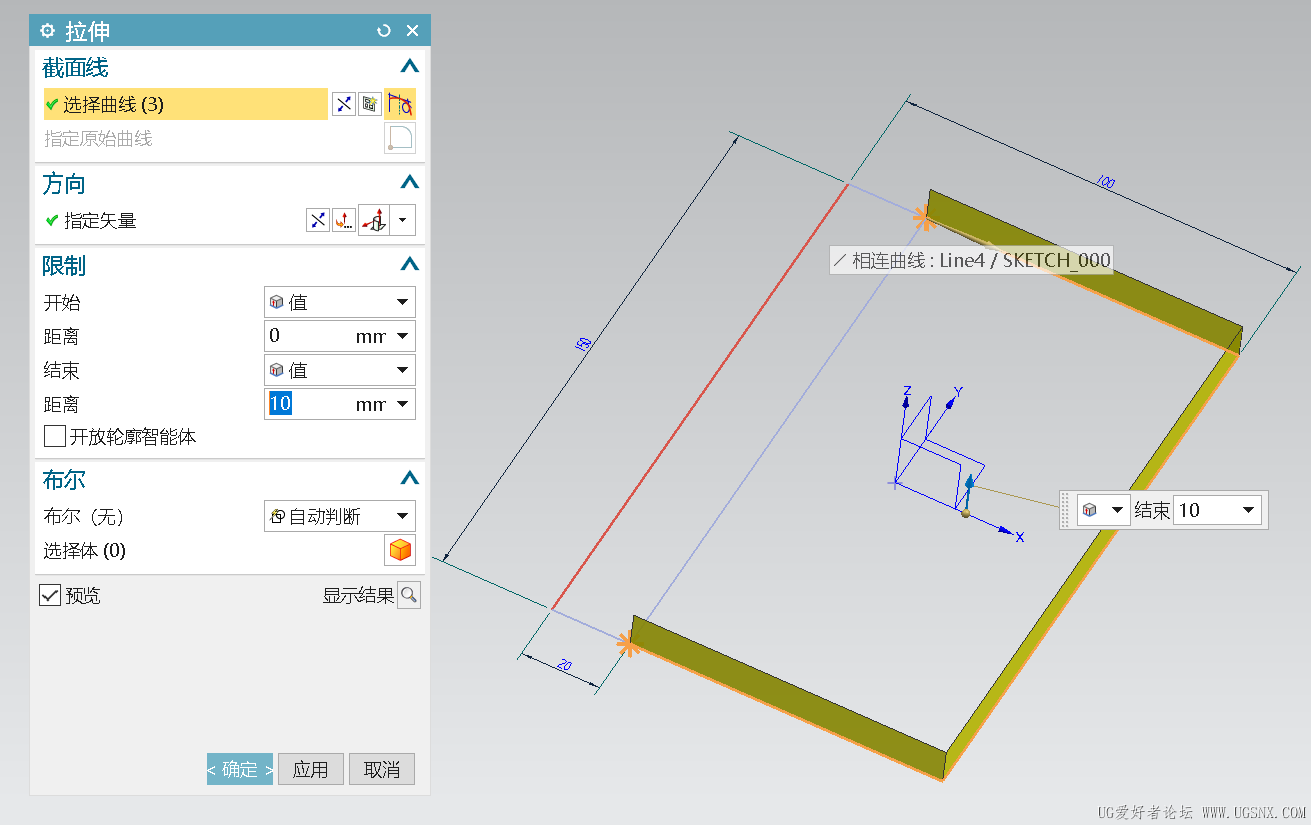Click the 确定 button

[240, 769]
